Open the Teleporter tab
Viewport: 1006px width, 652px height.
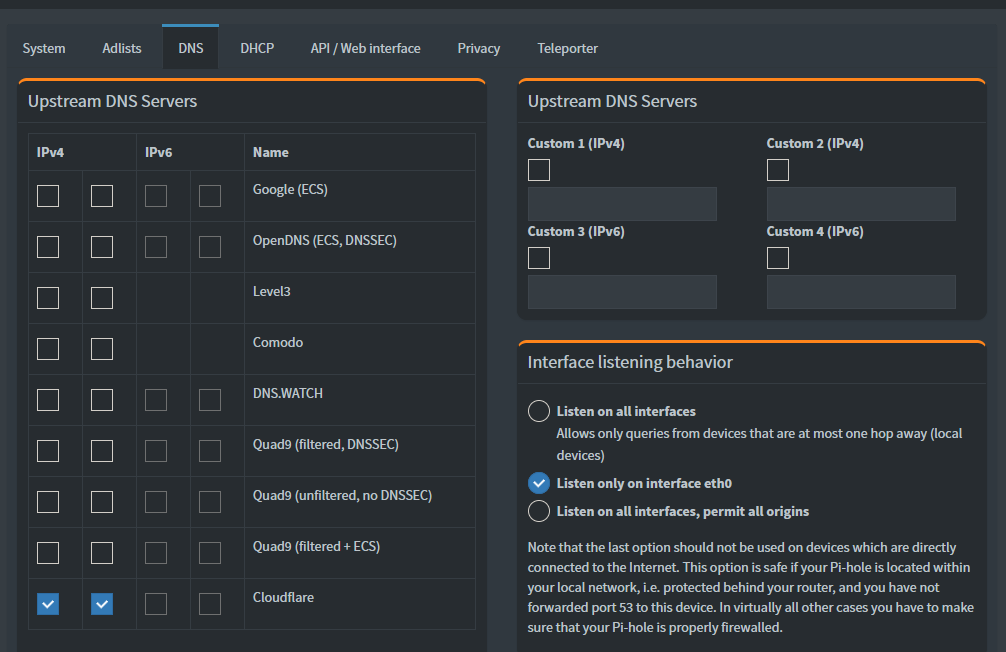[x=567, y=48]
